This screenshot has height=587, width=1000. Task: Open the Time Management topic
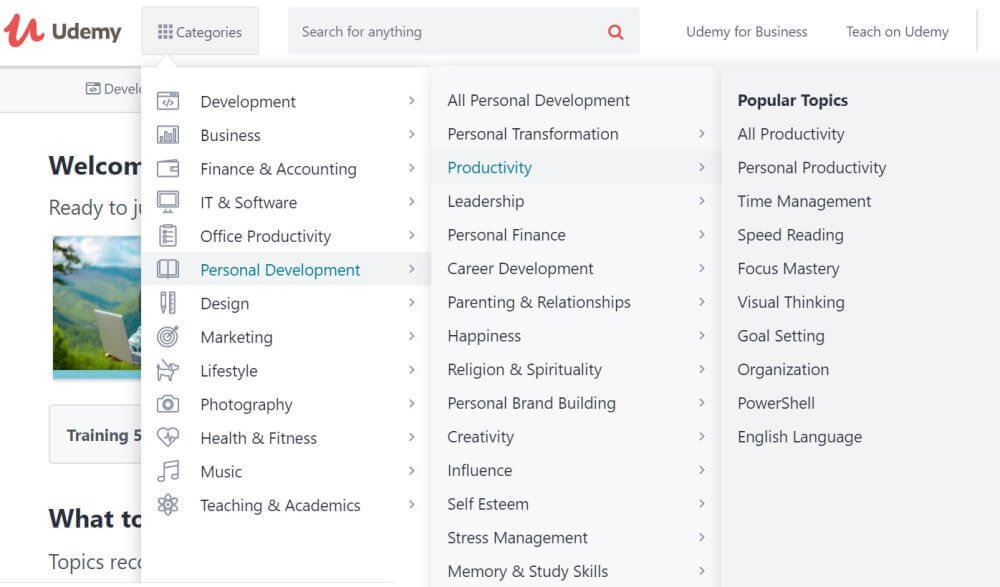804,201
